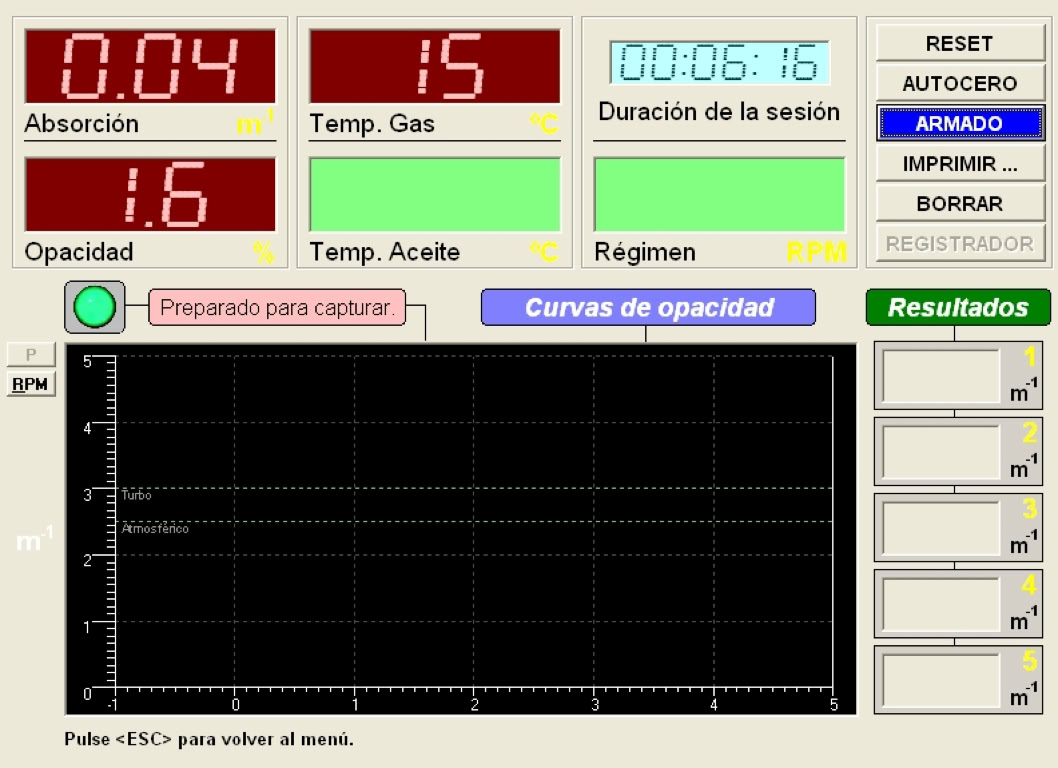Open the Resultados panel header

click(957, 307)
